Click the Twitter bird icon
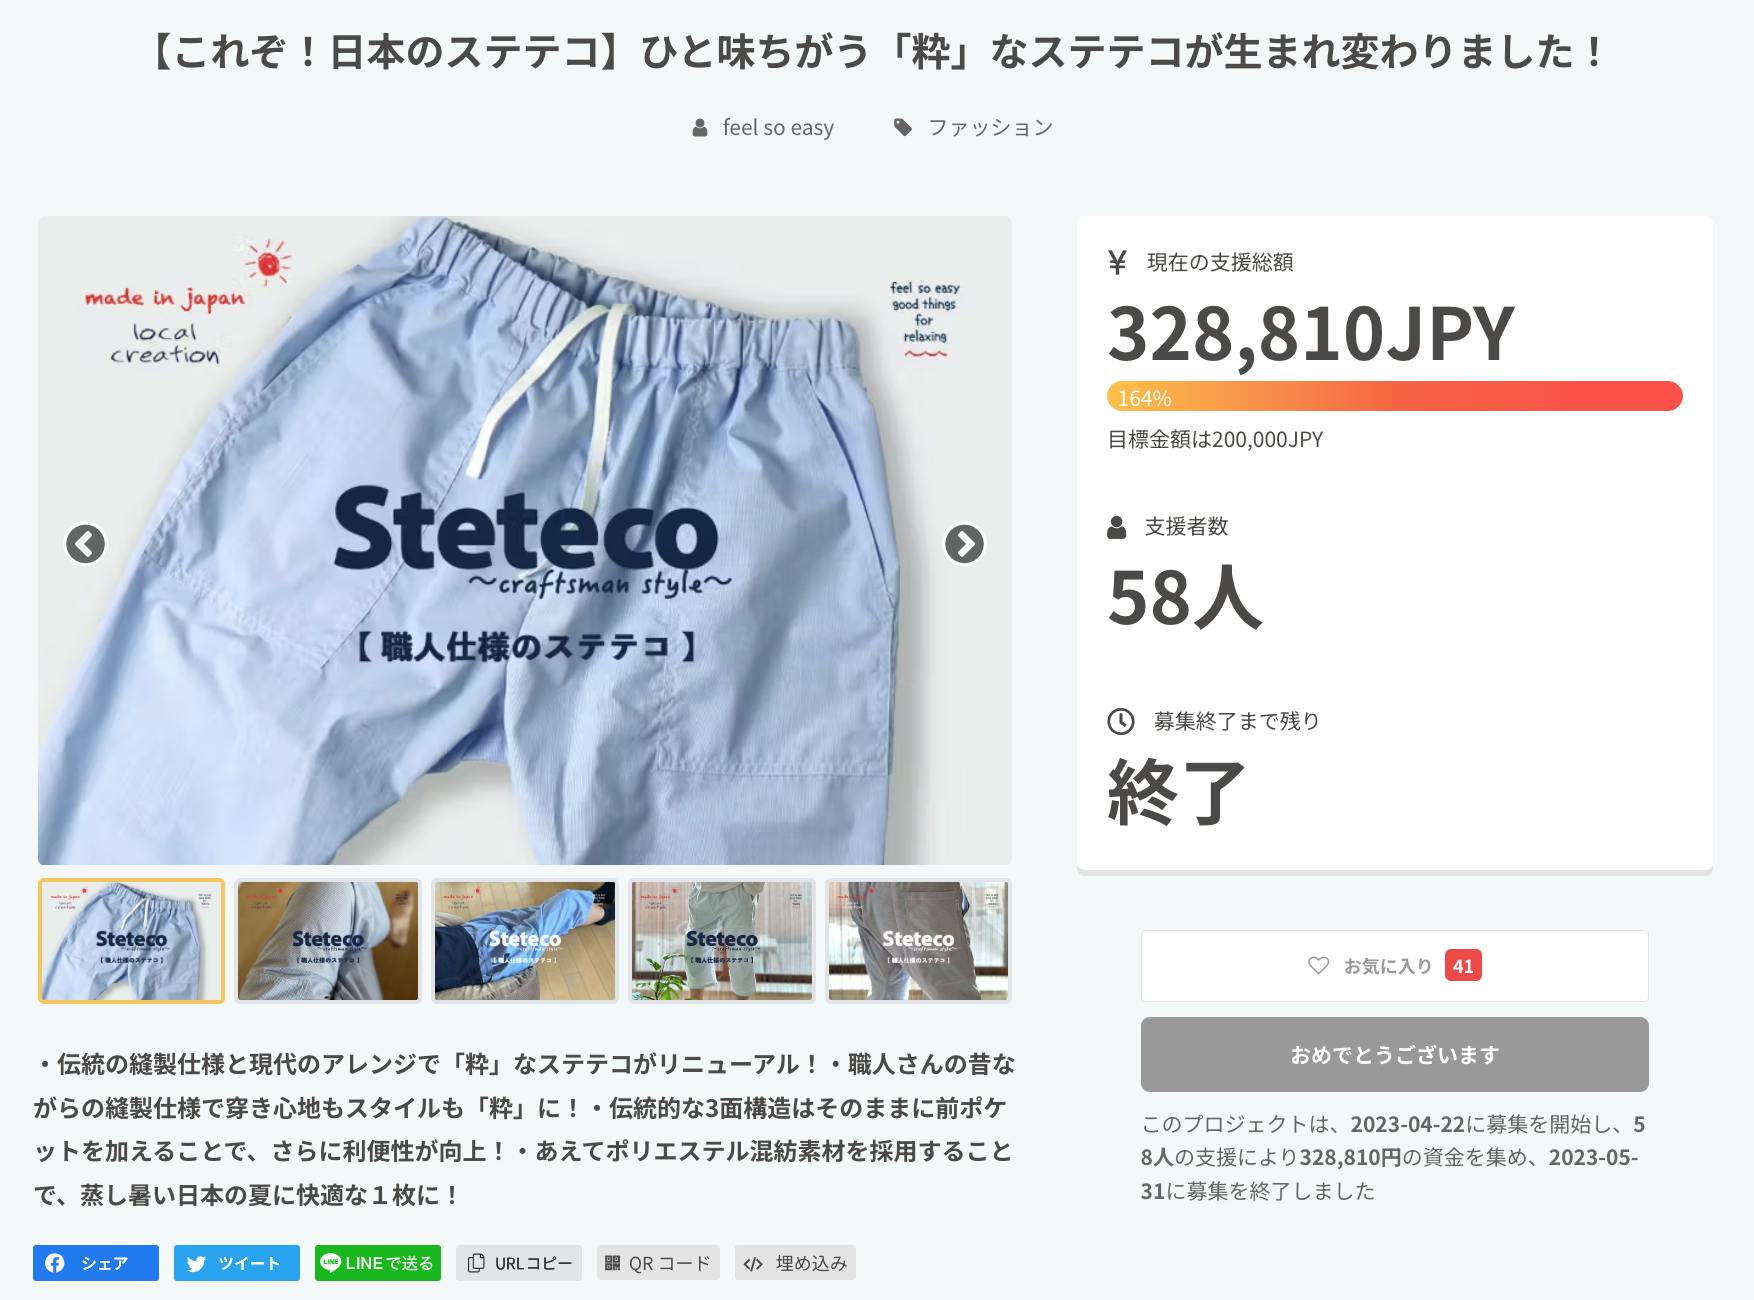The width and height of the screenshot is (1754, 1300). pos(196,1263)
